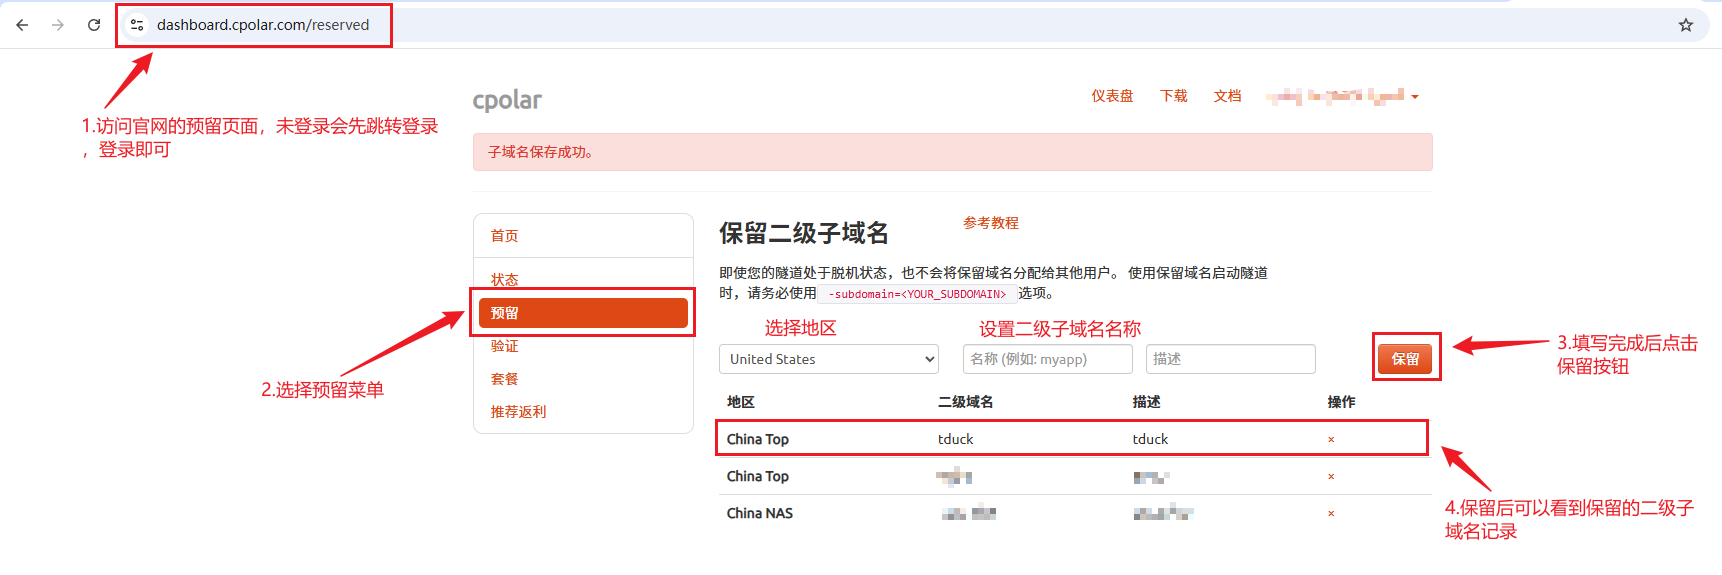The height and width of the screenshot is (575, 1722).
Task: Click the browser forward arrow
Action: pos(58,25)
